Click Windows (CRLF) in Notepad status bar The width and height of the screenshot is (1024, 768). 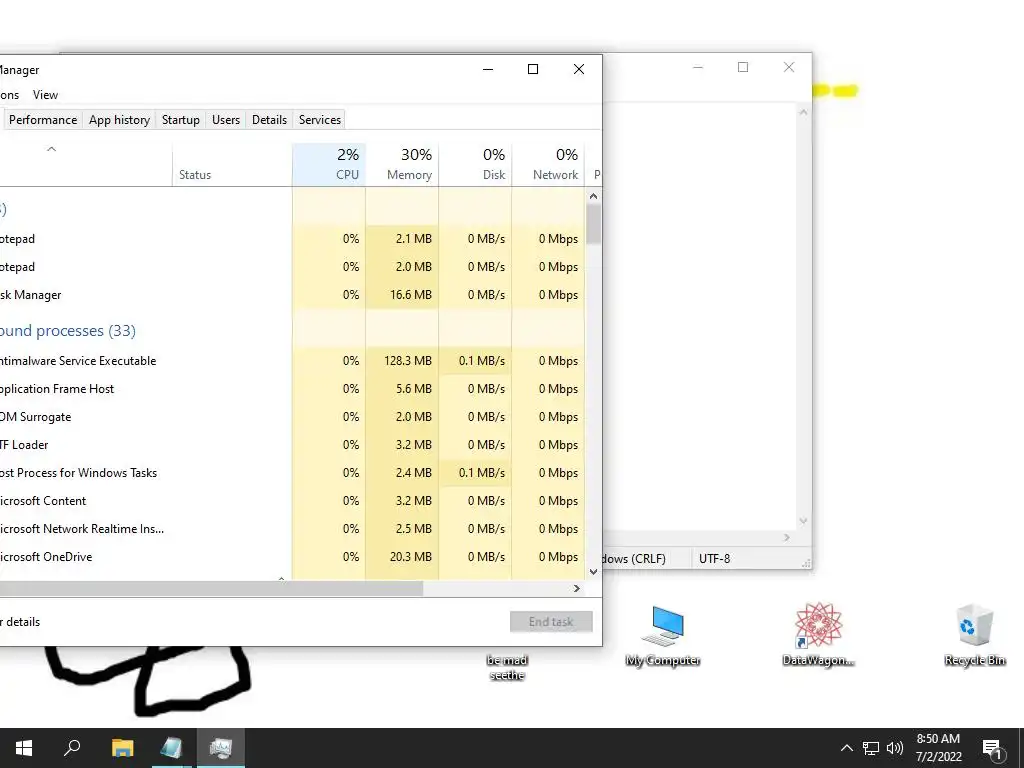click(634, 559)
